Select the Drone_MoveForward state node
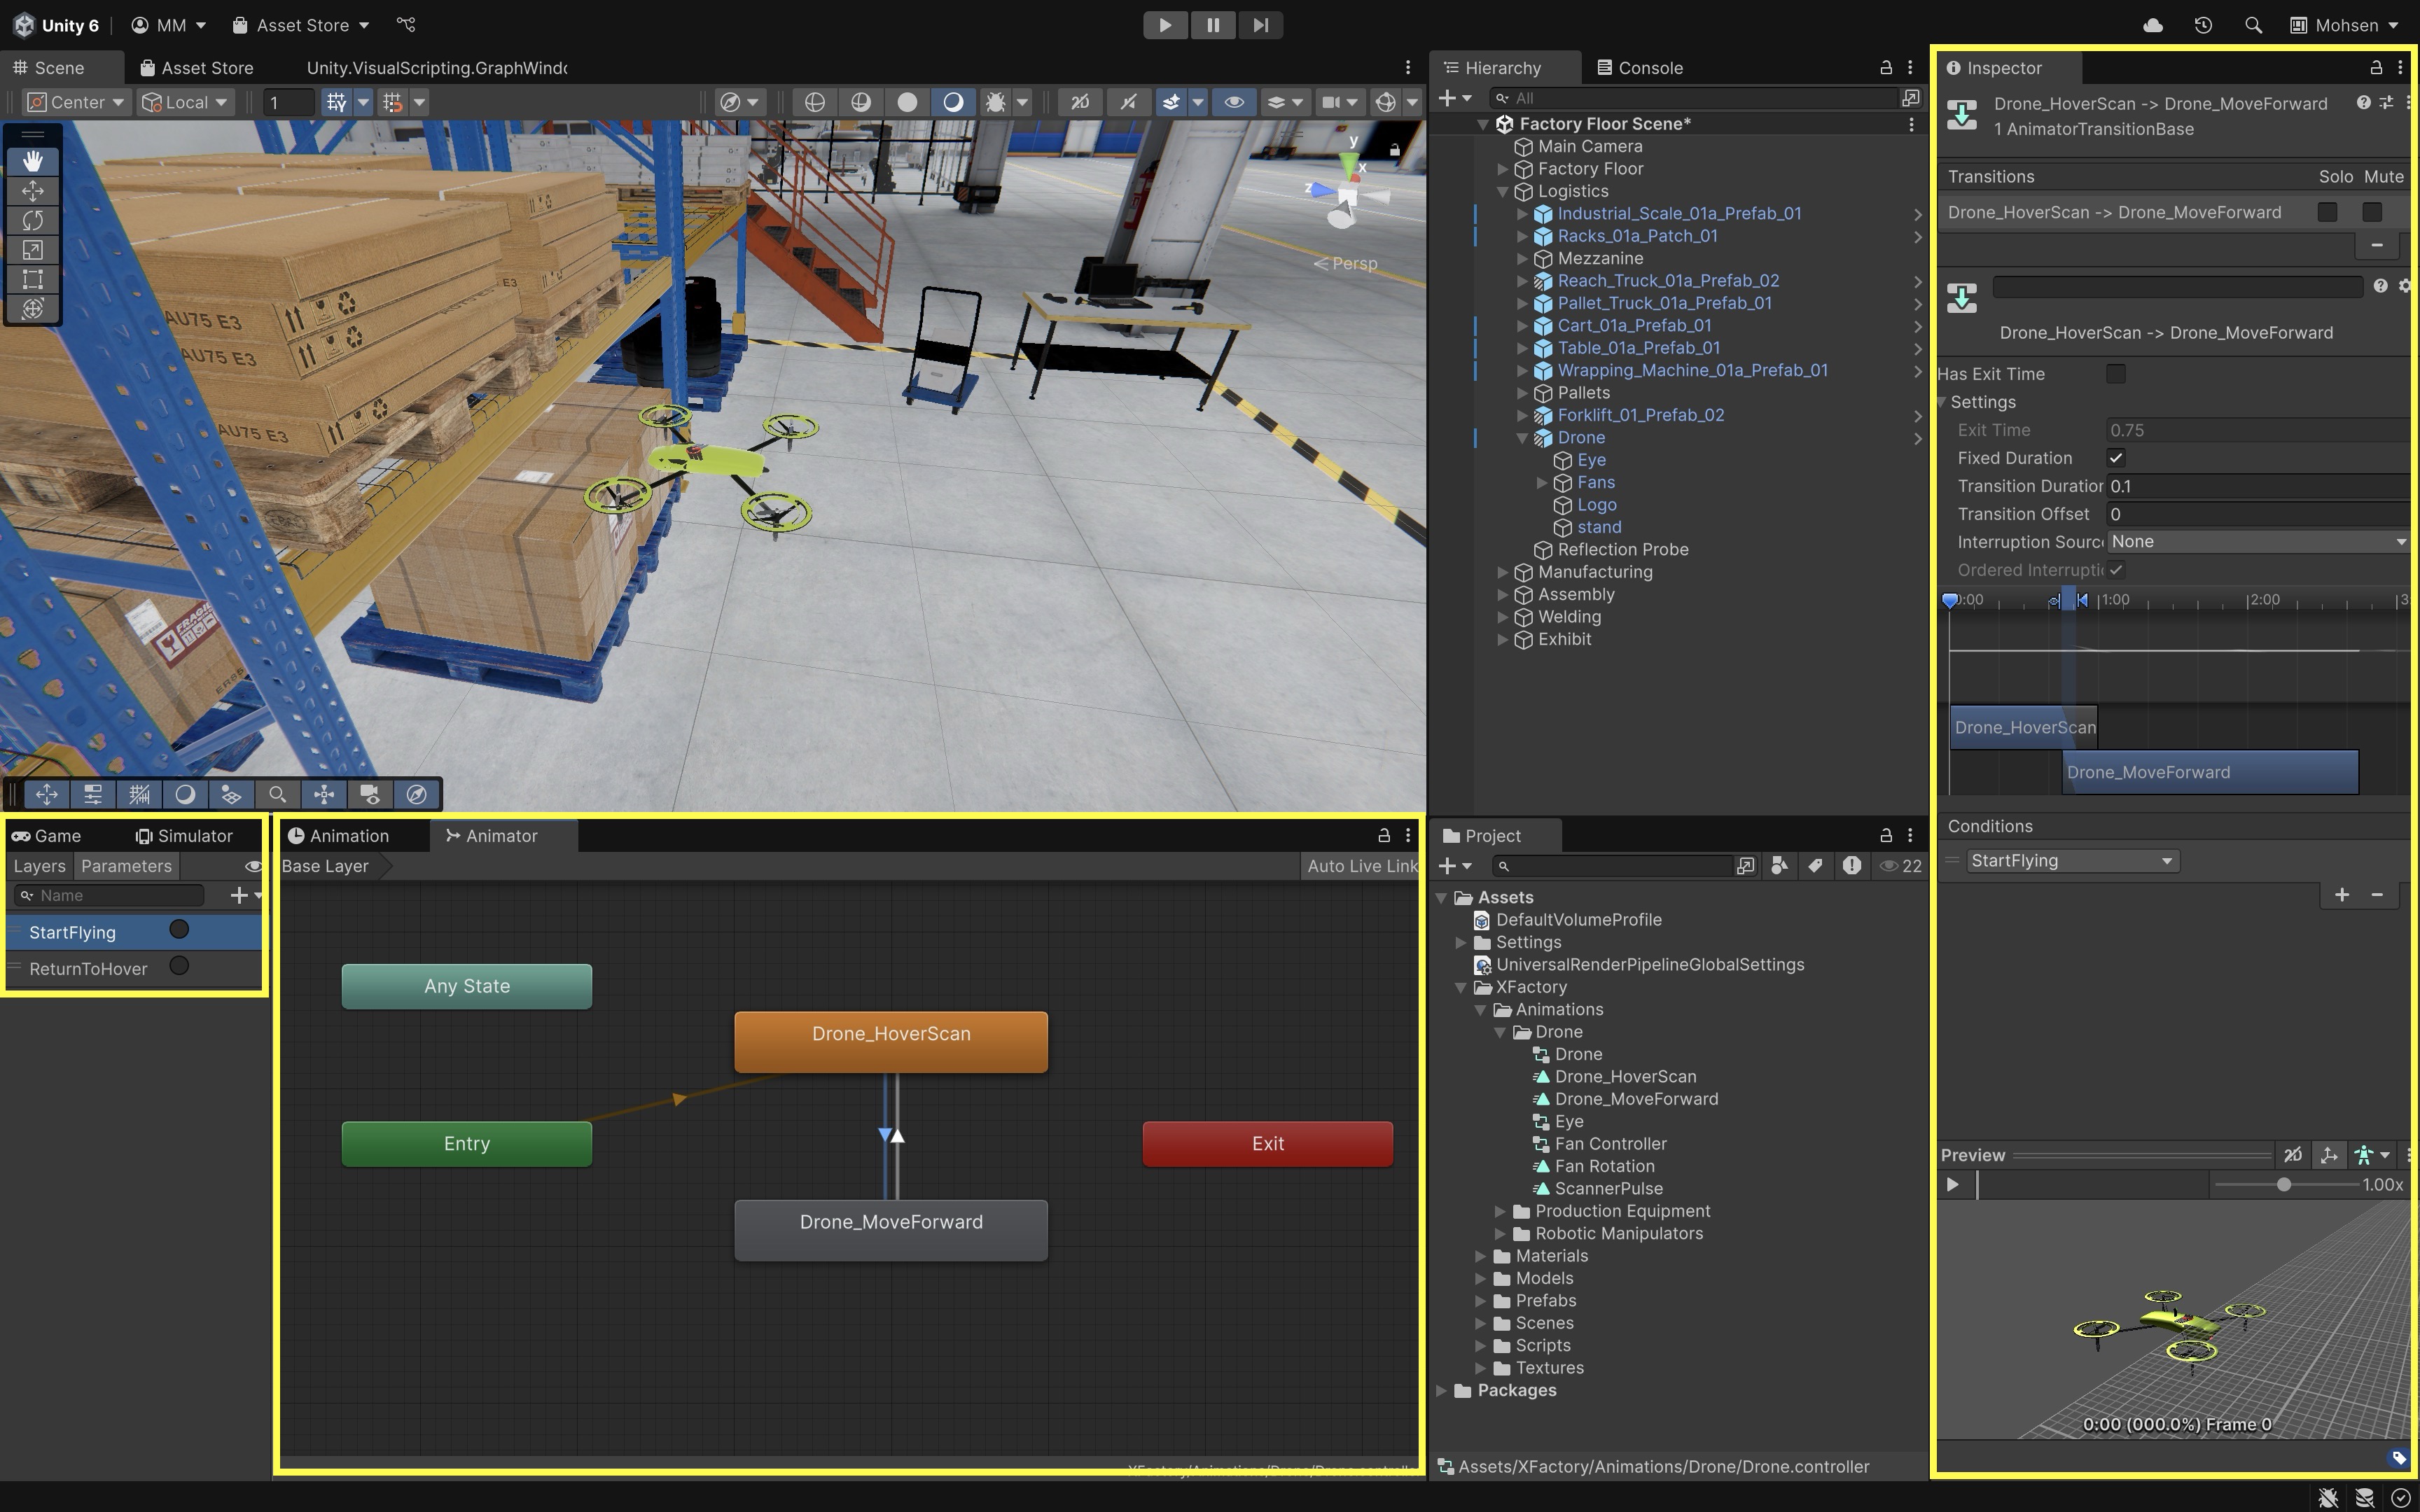The width and height of the screenshot is (2420, 1512). pos(890,1223)
